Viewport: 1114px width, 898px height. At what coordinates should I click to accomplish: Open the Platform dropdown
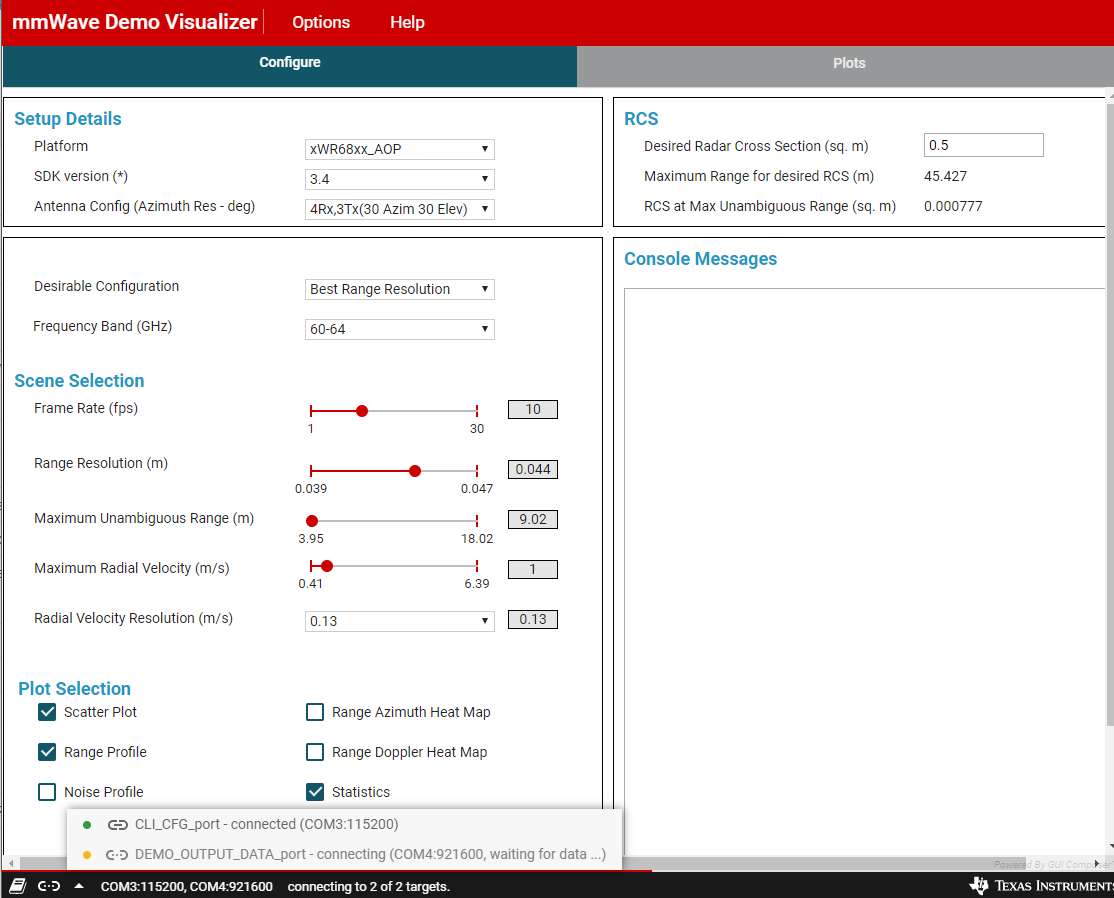click(x=399, y=149)
